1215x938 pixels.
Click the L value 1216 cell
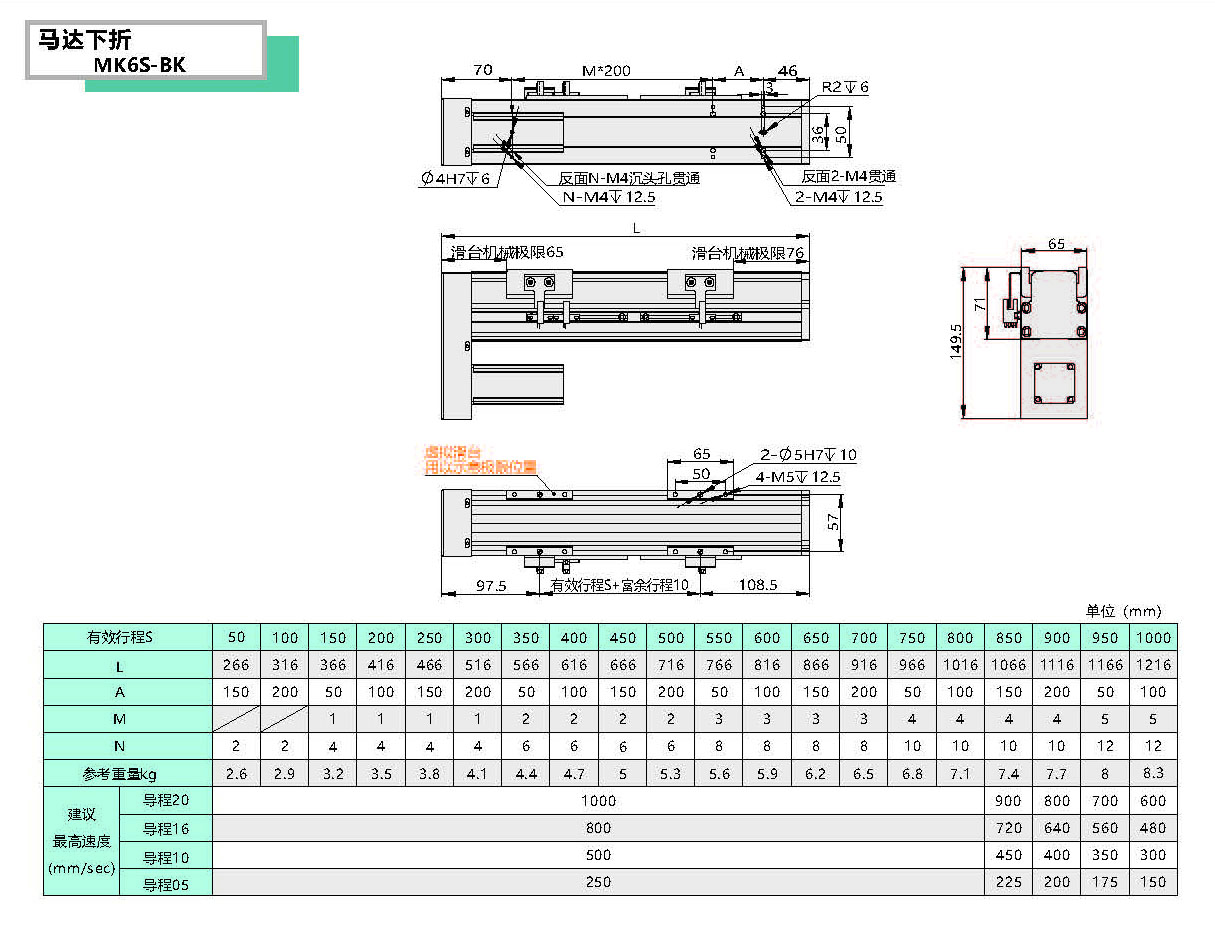[x=1153, y=665]
